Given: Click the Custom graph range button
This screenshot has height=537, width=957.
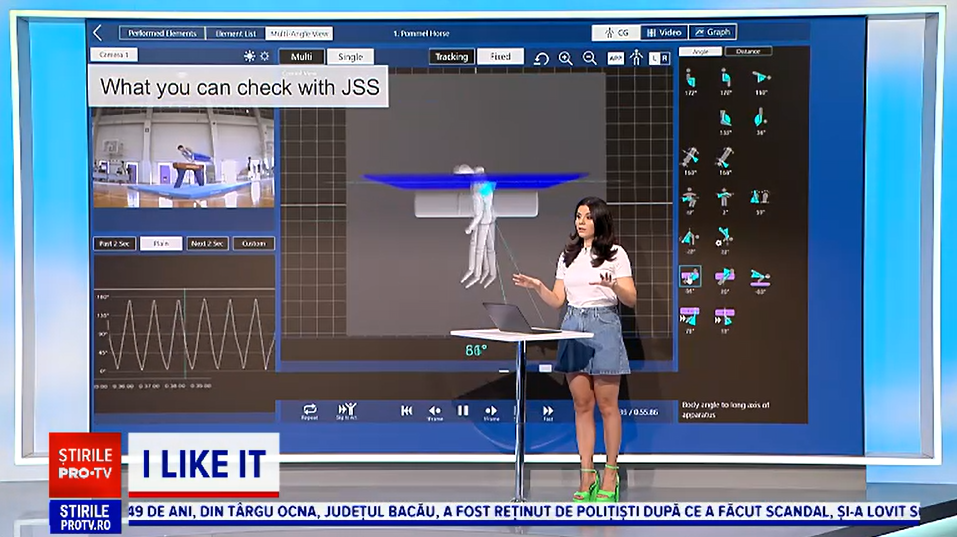Looking at the screenshot, I should tap(254, 243).
